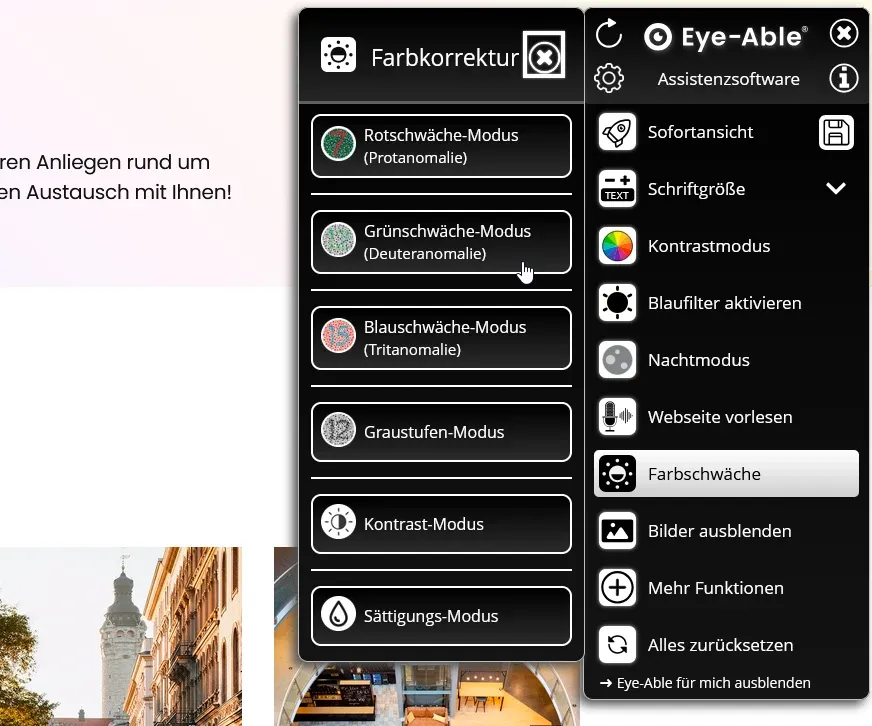Click the save settings disk icon

pyautogui.click(x=836, y=132)
